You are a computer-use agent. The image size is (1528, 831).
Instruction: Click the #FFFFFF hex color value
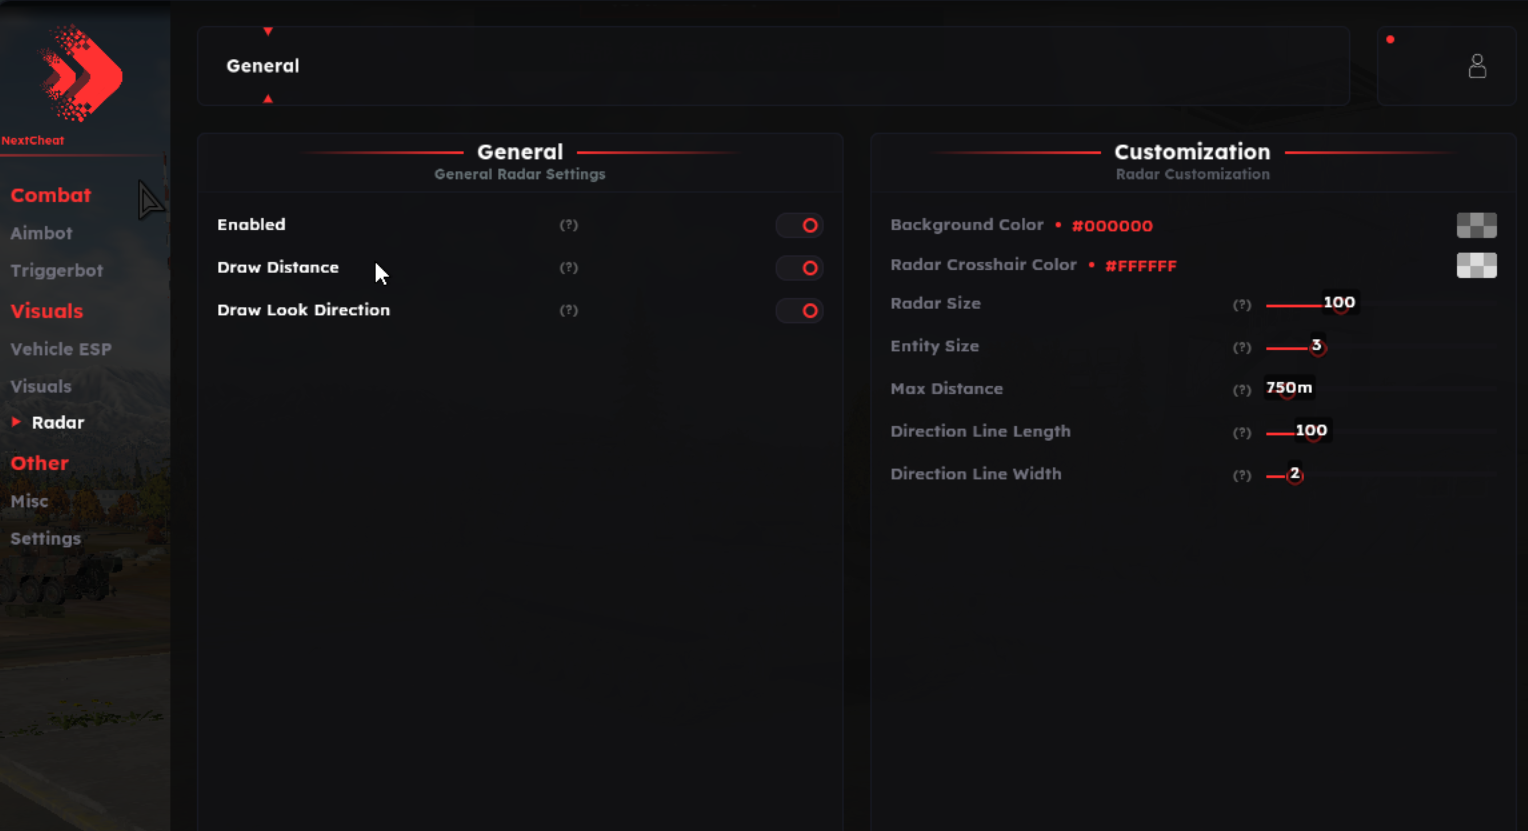tap(1141, 266)
